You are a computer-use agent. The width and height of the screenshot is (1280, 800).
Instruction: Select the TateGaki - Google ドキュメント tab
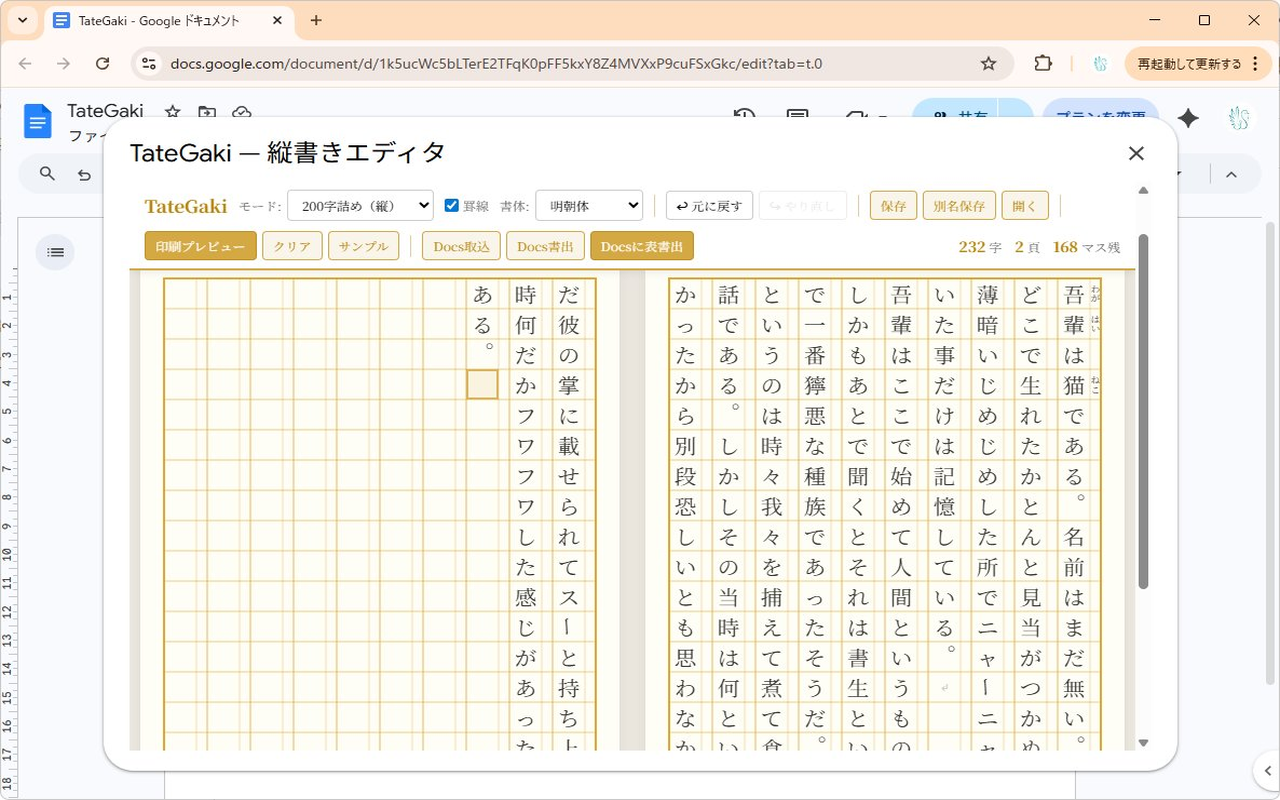(170, 20)
